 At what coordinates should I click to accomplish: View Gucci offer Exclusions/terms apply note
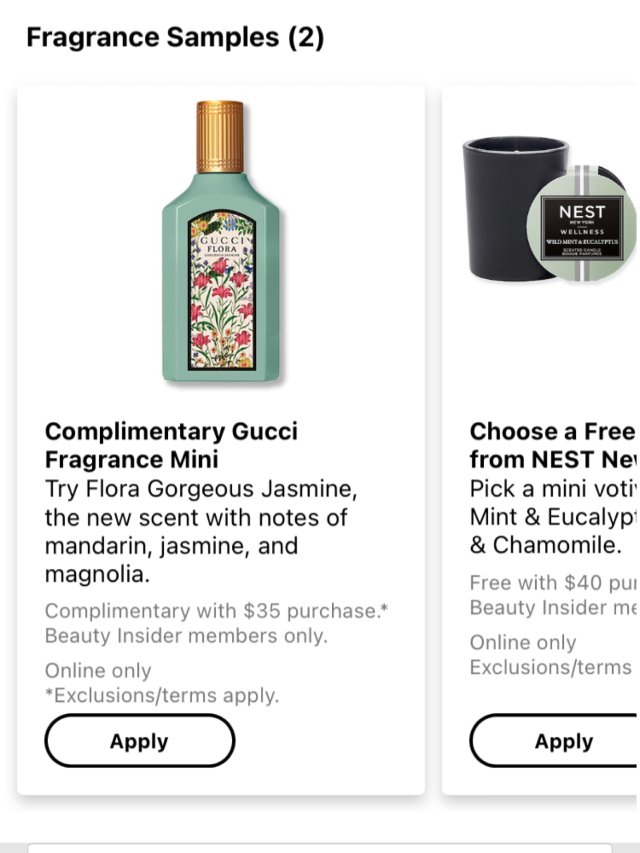coord(162,695)
